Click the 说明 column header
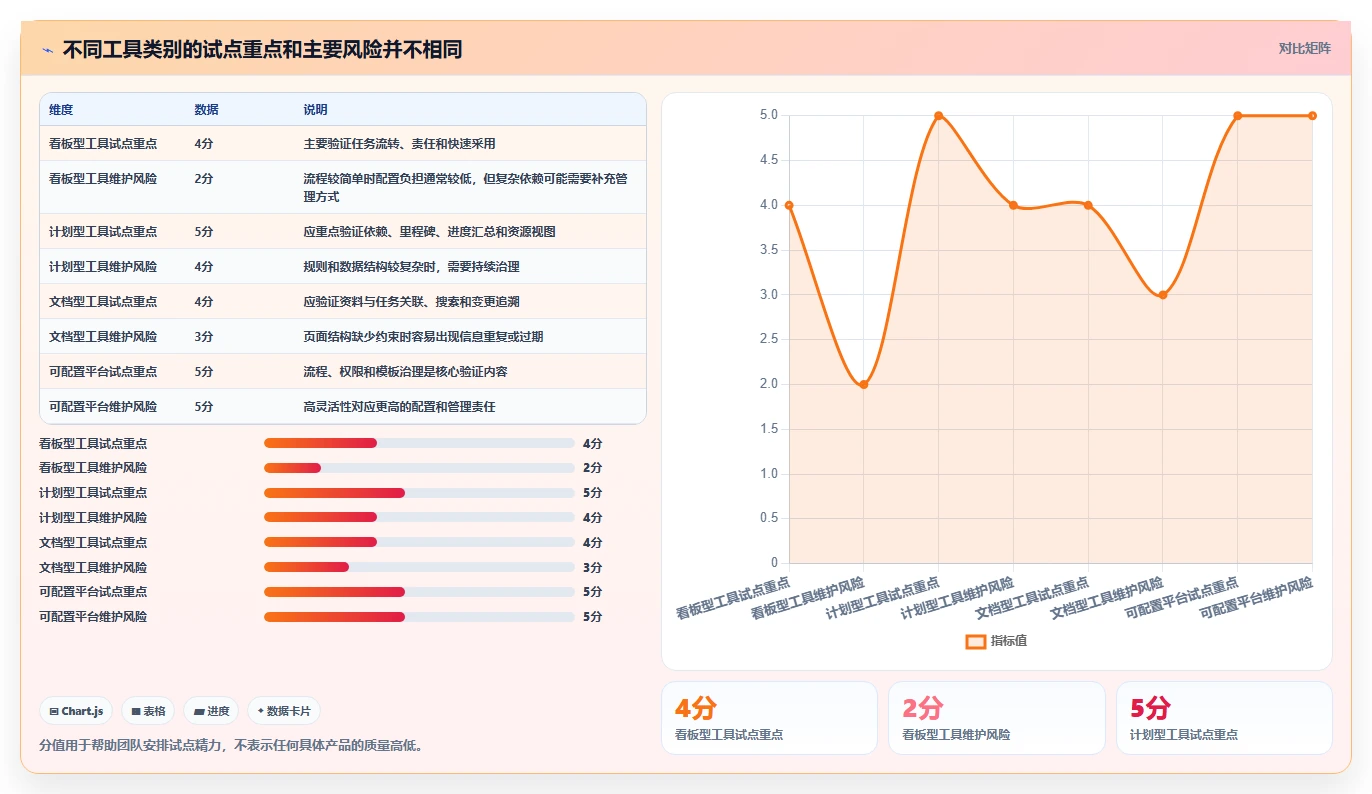The height and width of the screenshot is (794, 1372). 315,110
